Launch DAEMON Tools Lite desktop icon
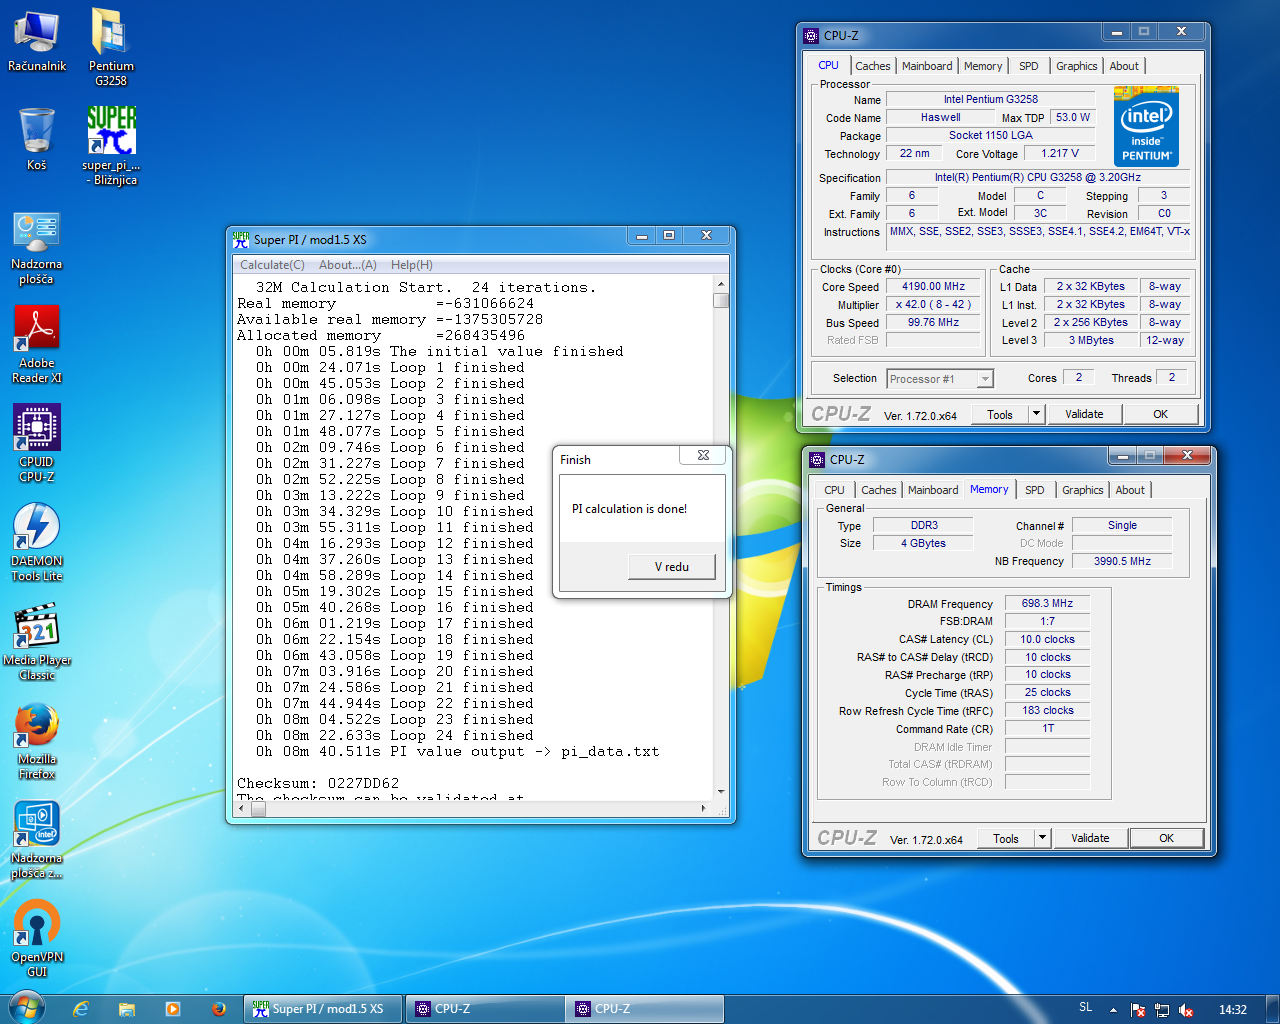 click(37, 542)
